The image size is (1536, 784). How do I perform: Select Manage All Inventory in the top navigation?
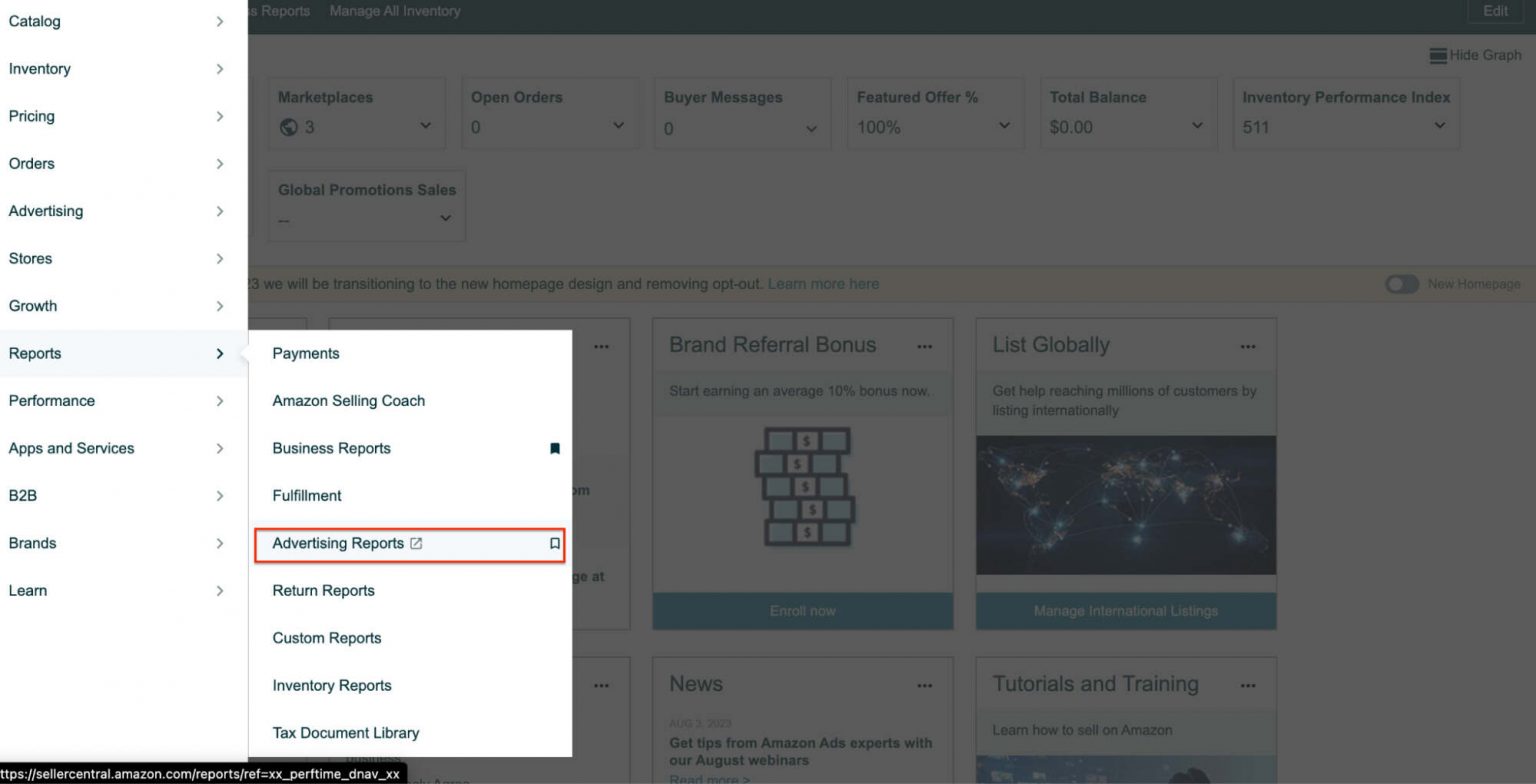[395, 11]
